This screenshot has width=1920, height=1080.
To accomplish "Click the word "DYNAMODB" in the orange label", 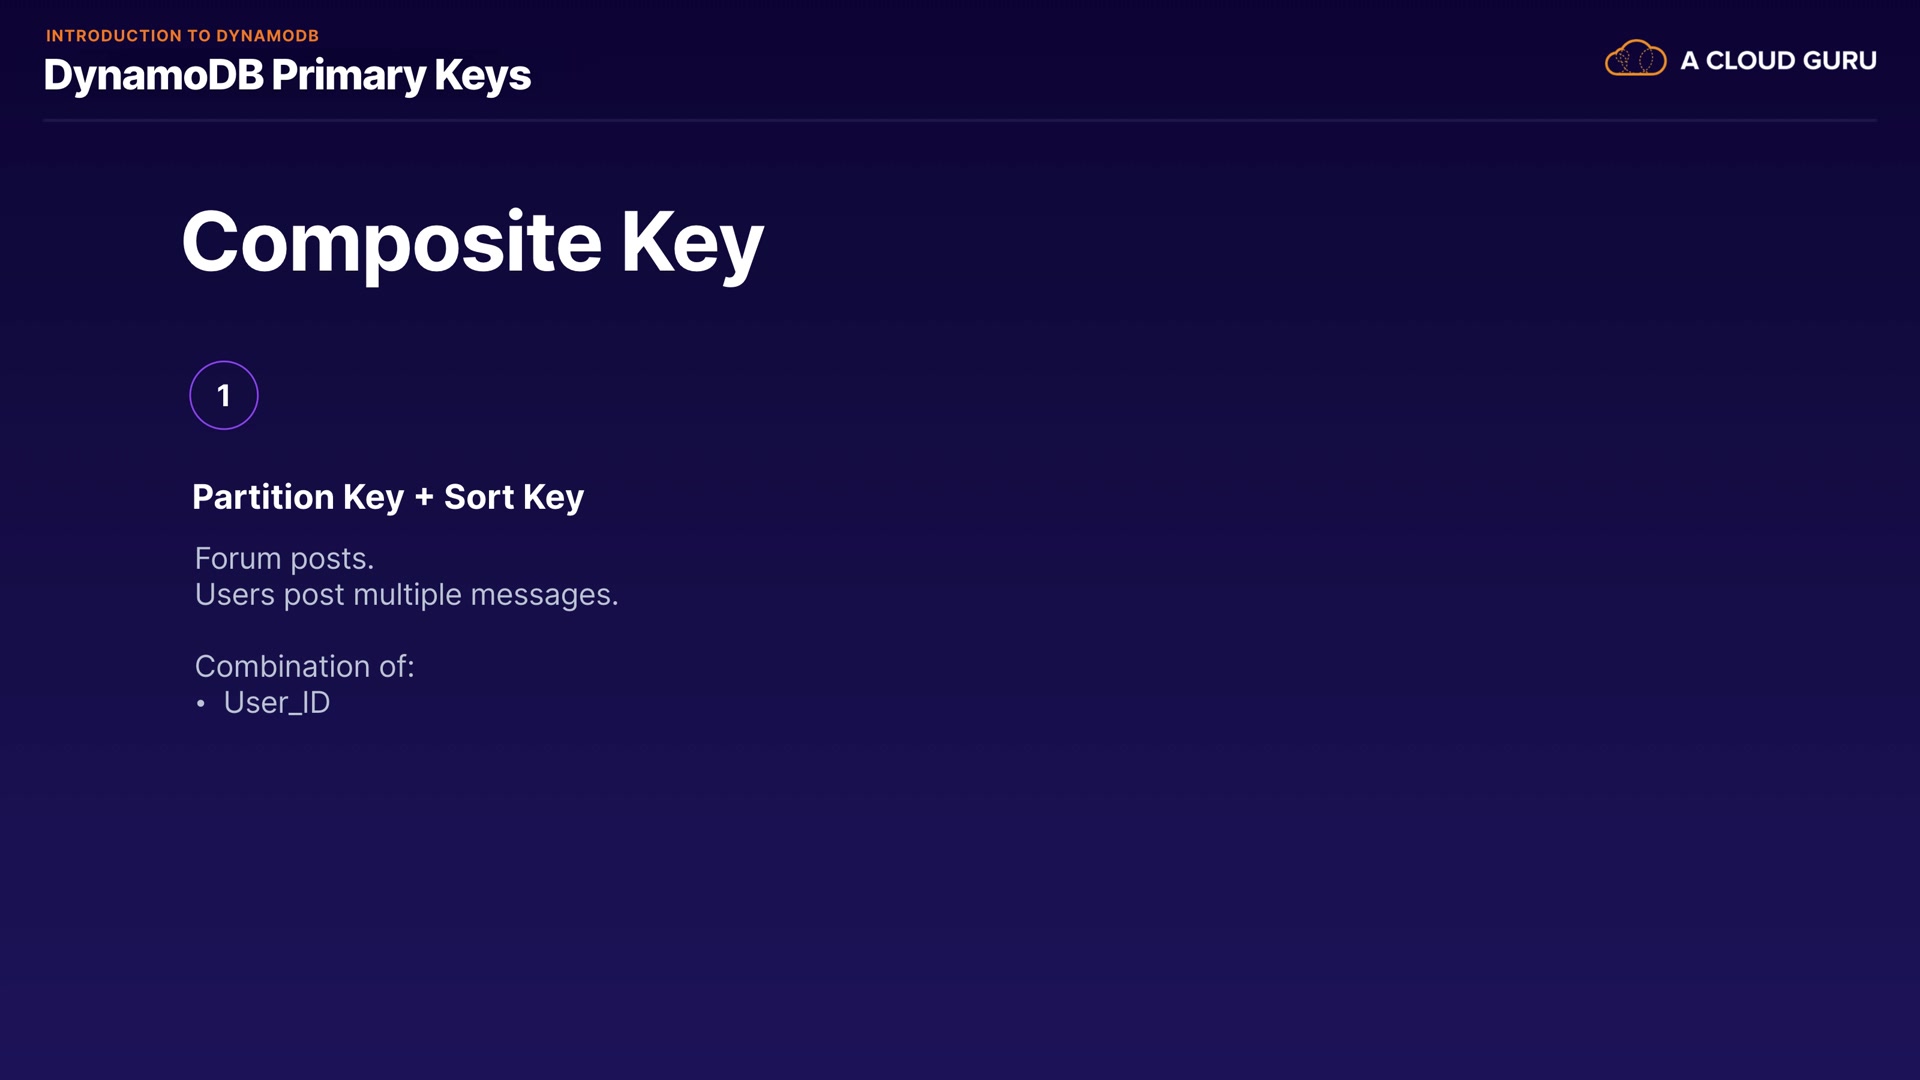I will (x=267, y=36).
